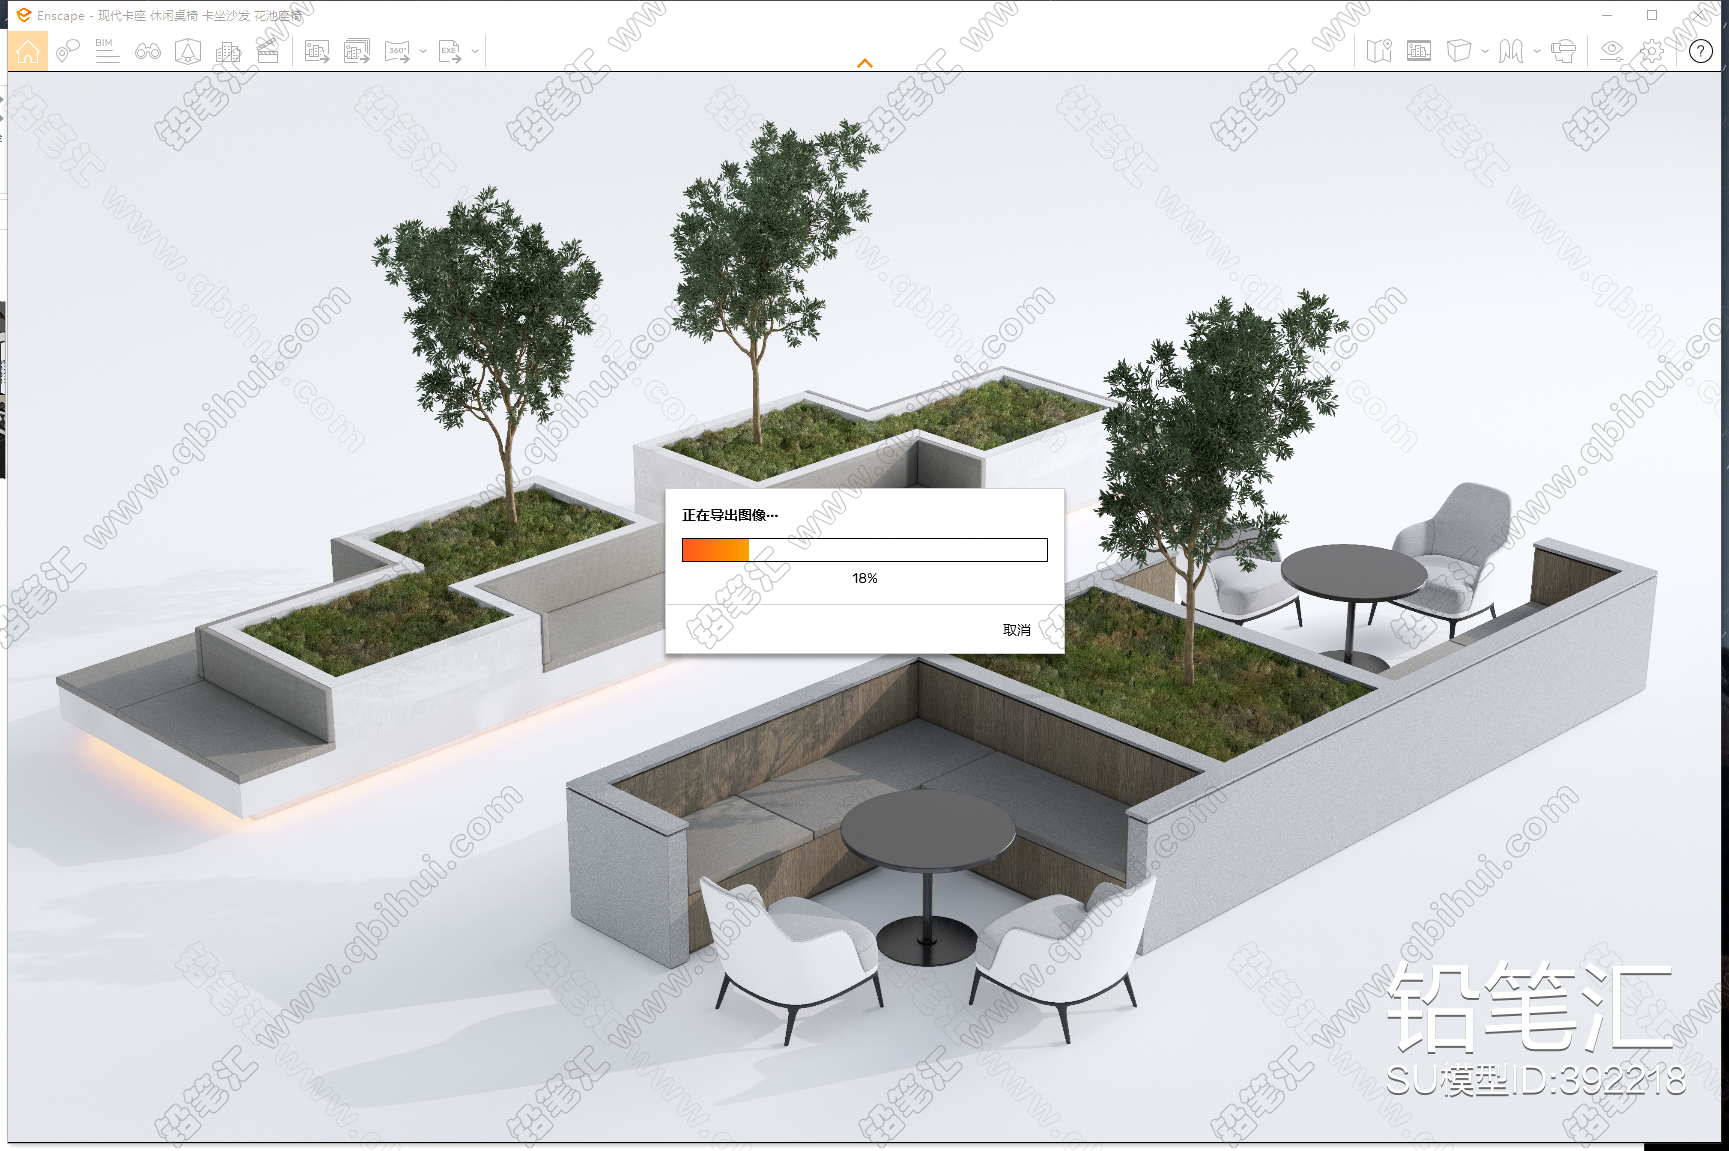The width and height of the screenshot is (1729, 1151).
Task: Click the 360° panorama export icon
Action: click(398, 51)
